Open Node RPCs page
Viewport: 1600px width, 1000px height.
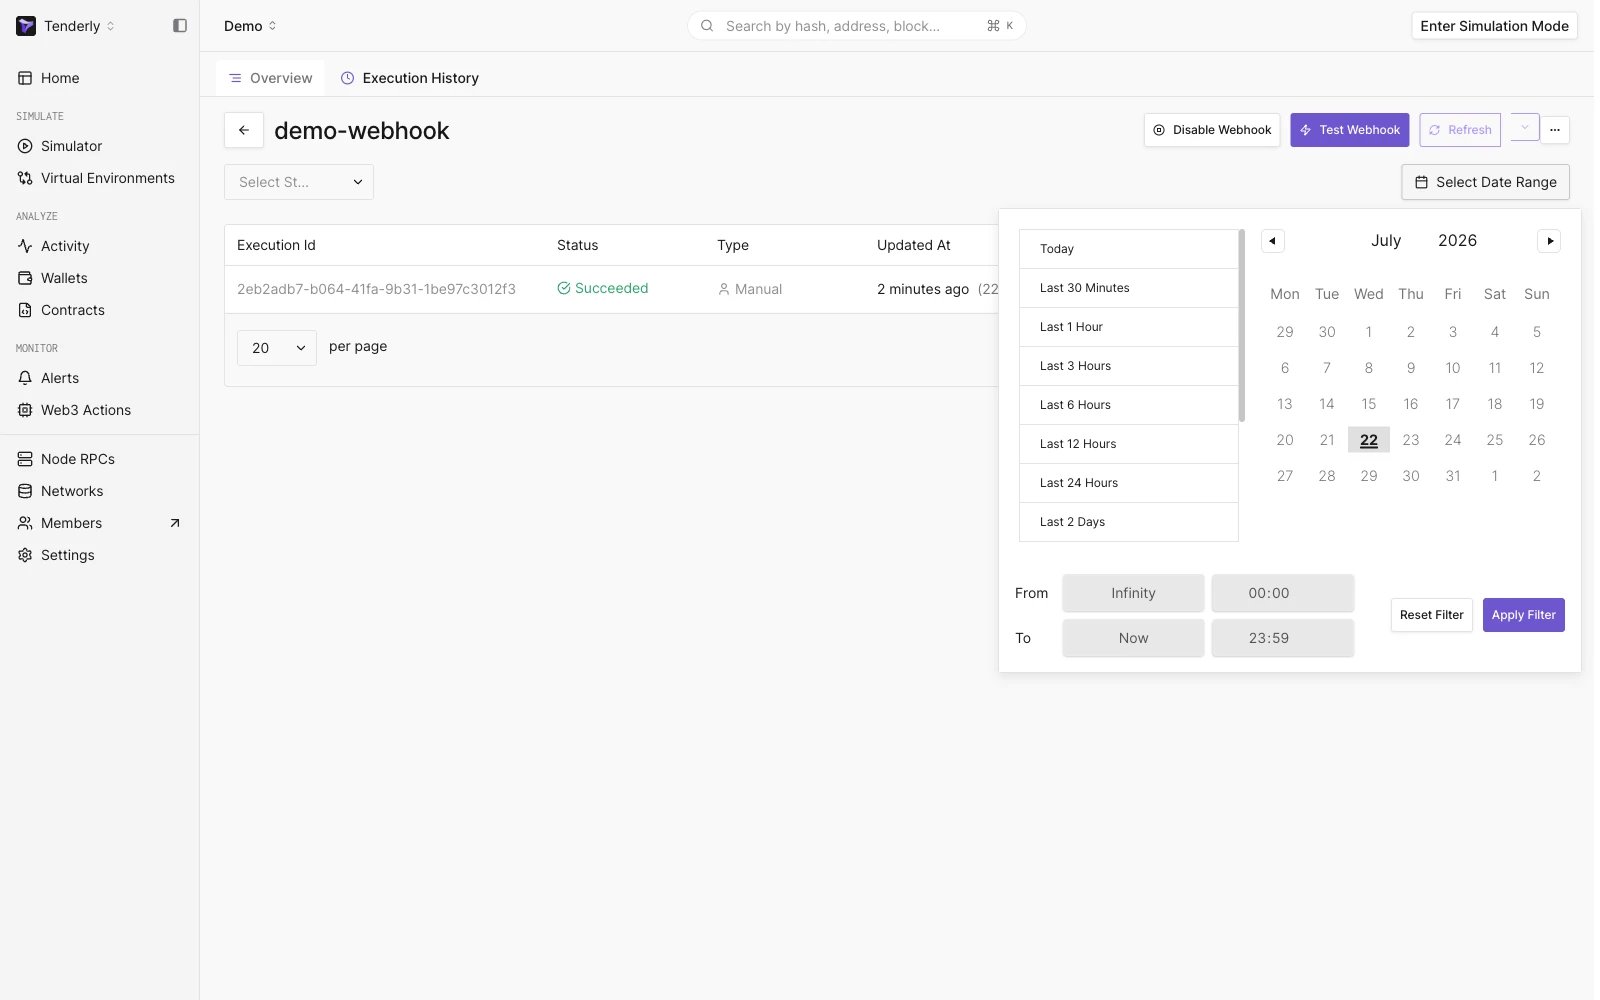point(77,459)
